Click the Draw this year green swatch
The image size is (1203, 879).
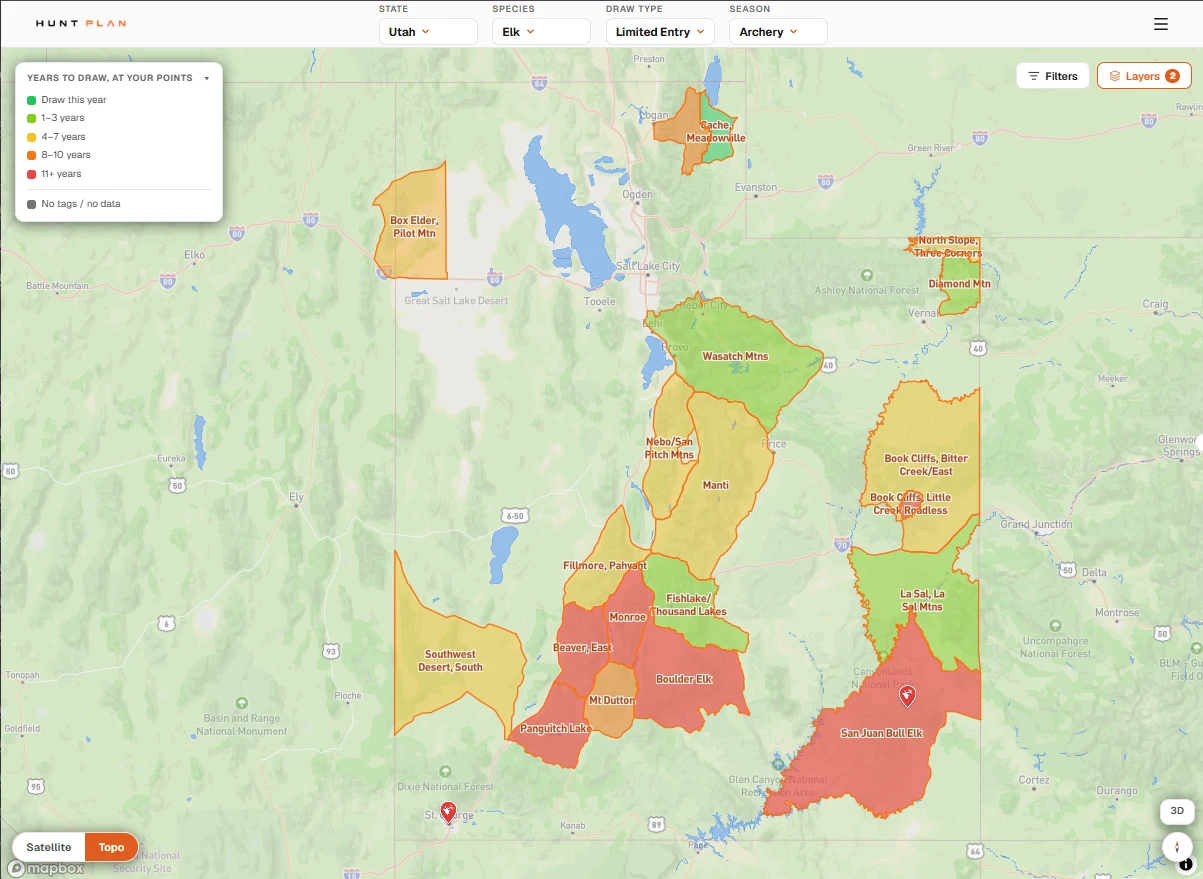tap(32, 100)
